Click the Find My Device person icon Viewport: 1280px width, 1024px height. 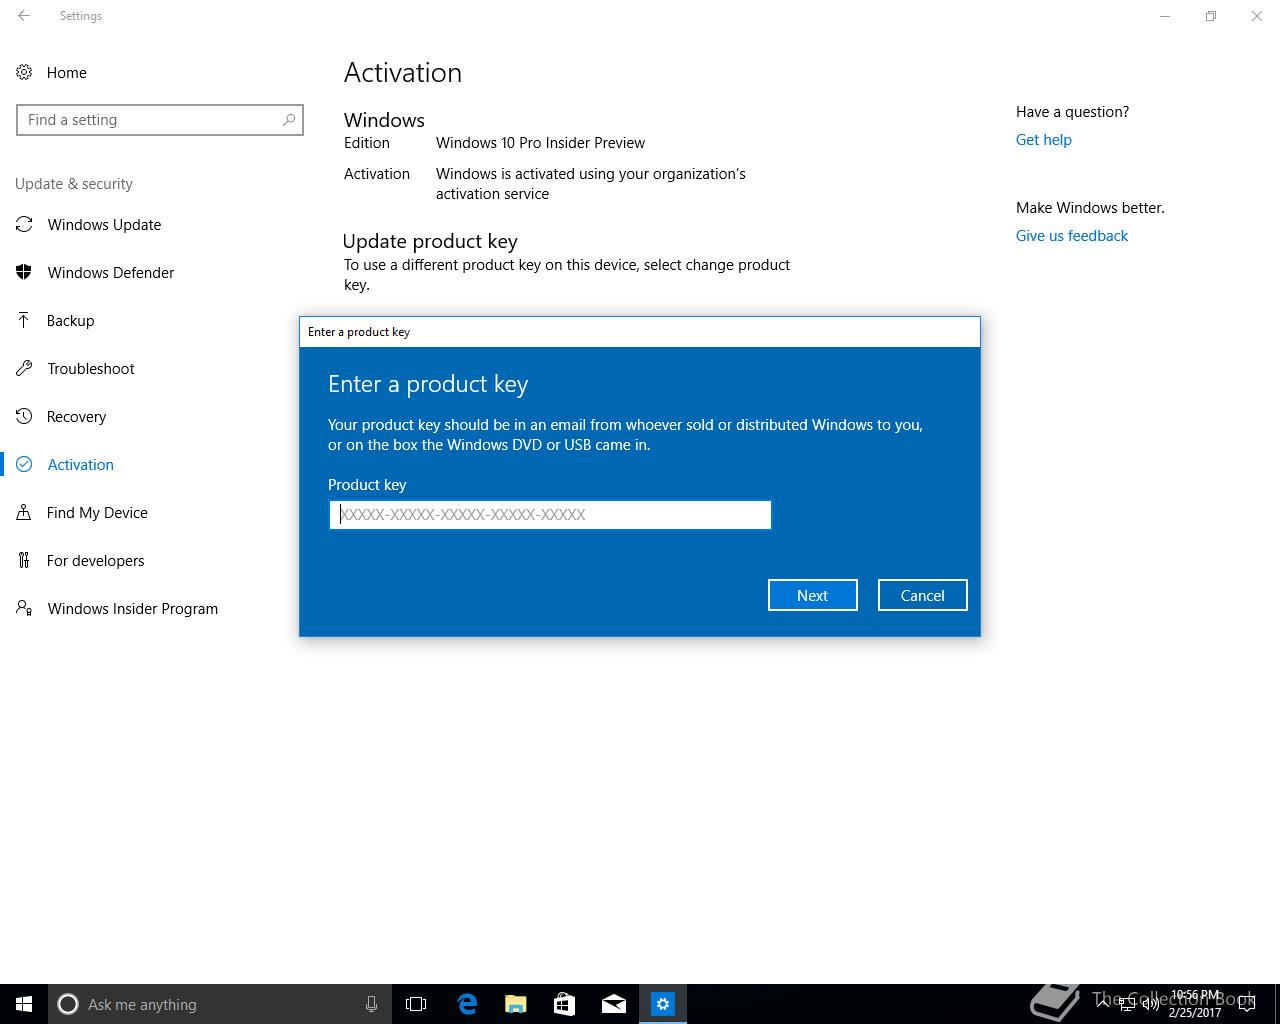pyautogui.click(x=24, y=512)
